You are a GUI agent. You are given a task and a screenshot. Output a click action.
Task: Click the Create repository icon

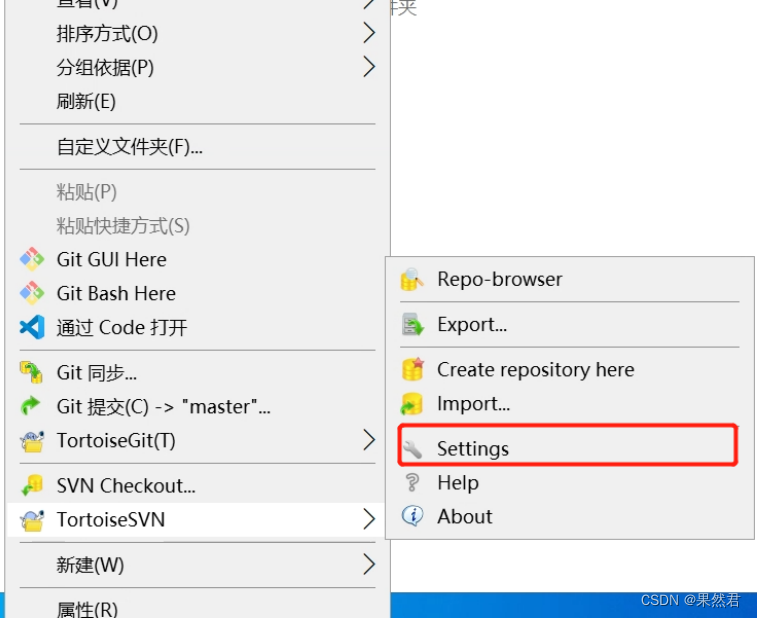tap(412, 369)
